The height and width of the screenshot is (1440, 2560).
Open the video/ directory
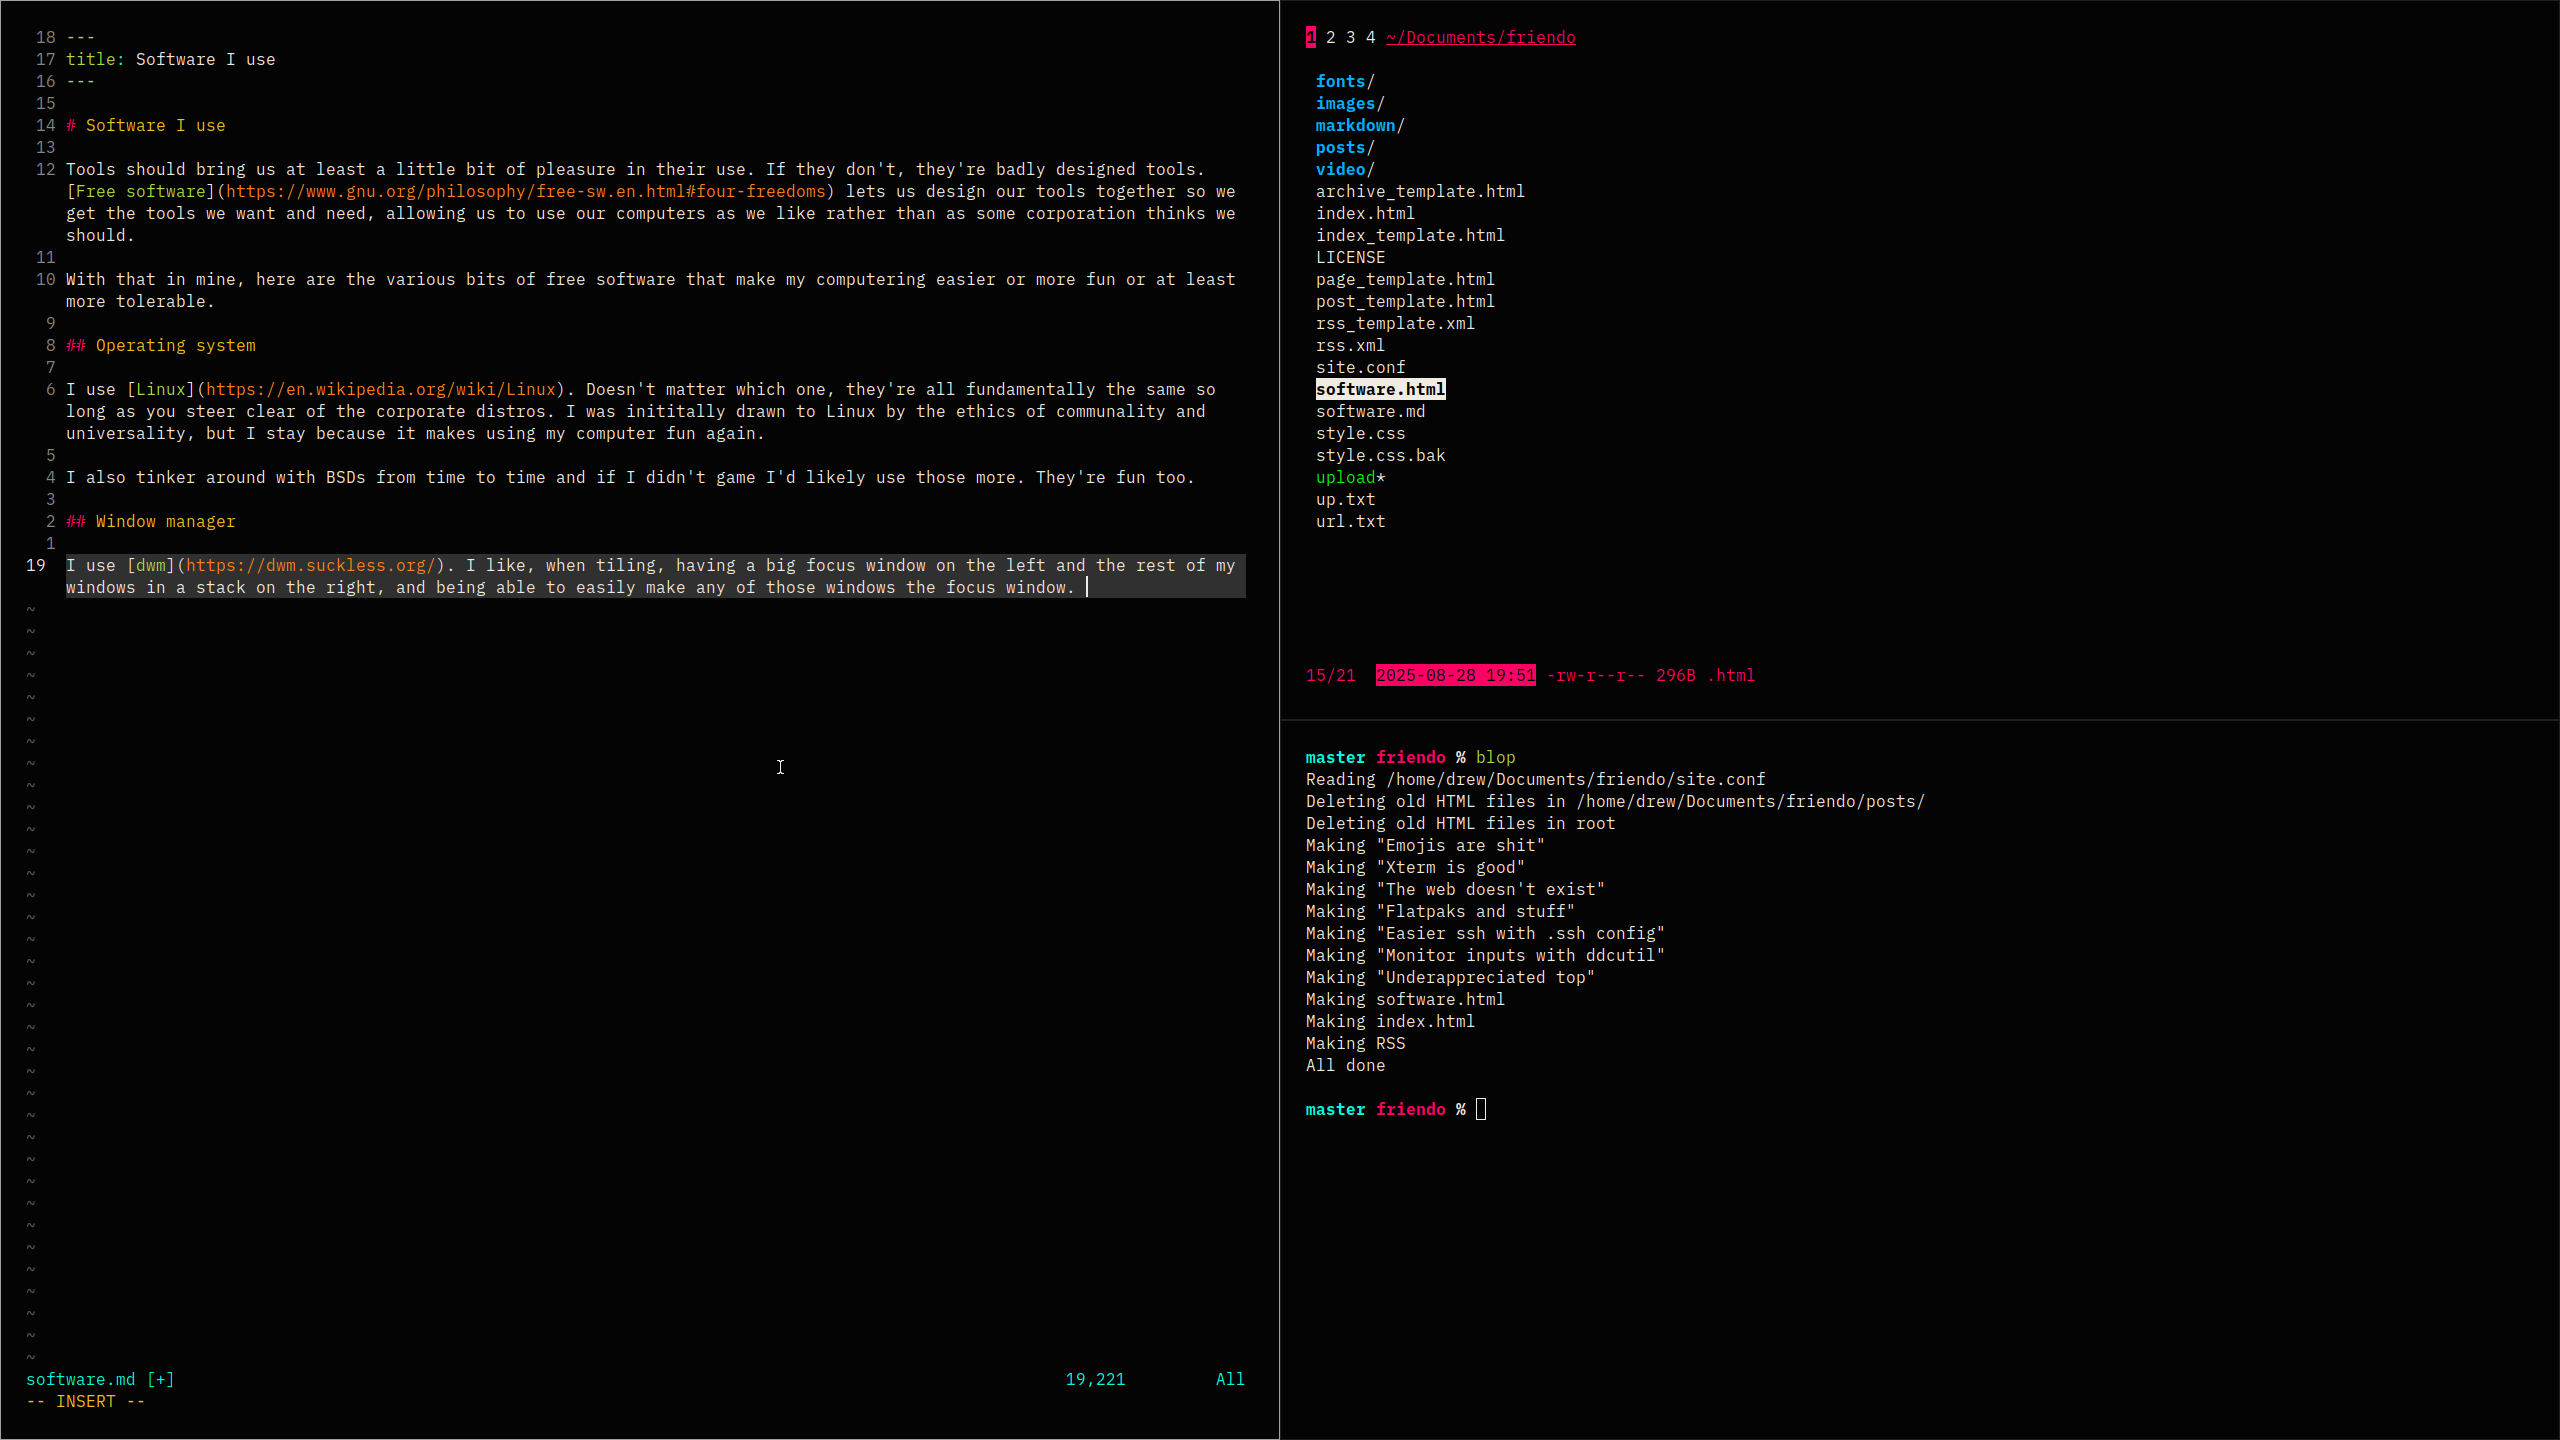[x=1345, y=169]
